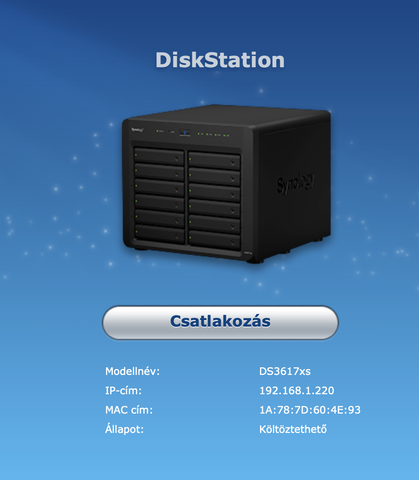Click the MAC cím label
419x480 pixels.
(x=129, y=410)
